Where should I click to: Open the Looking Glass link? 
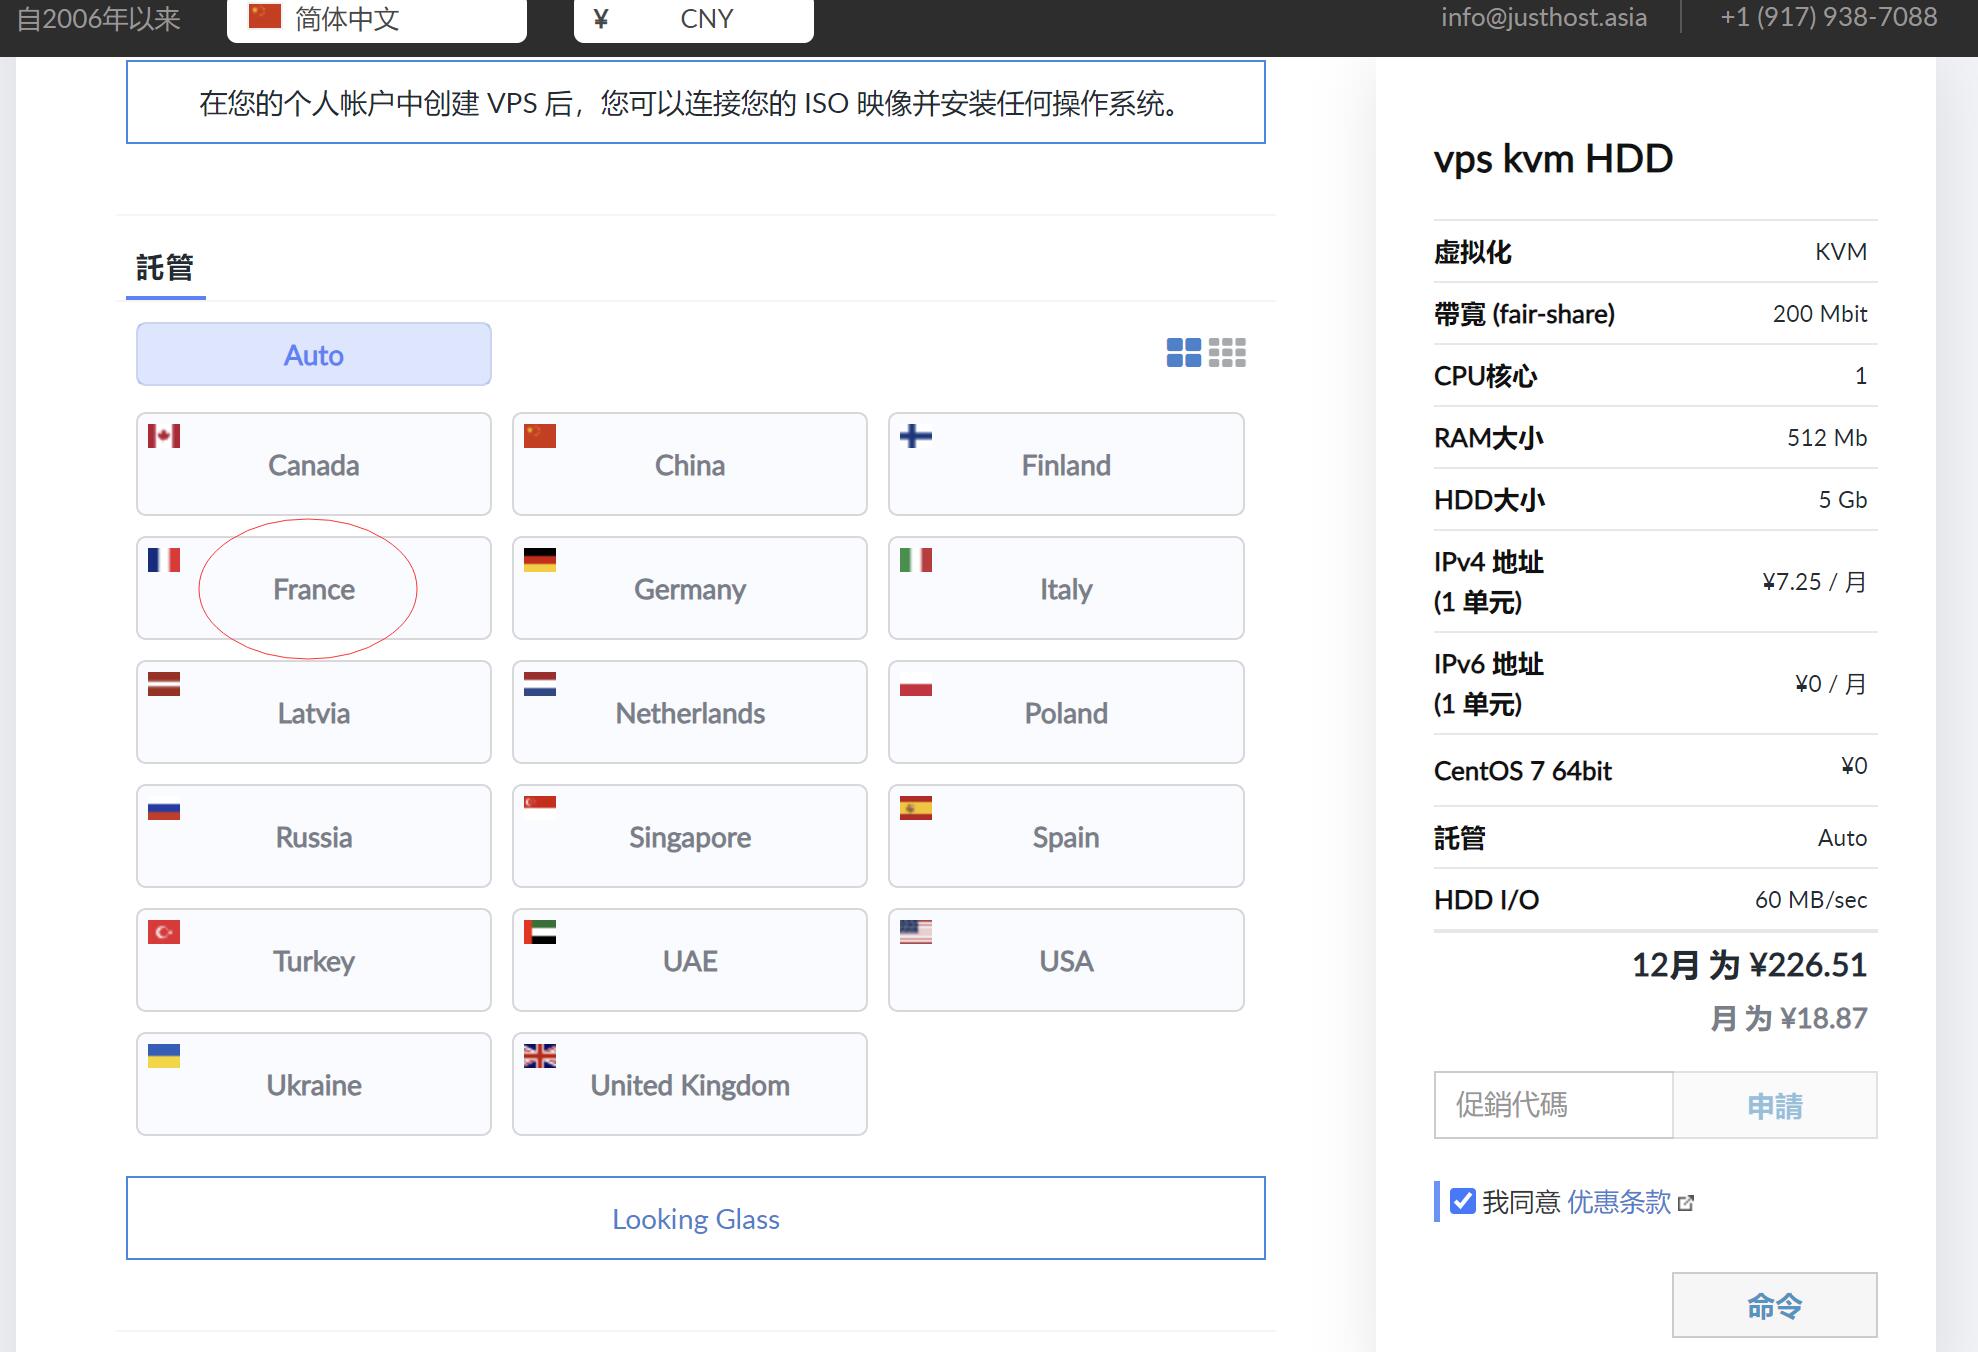pyautogui.click(x=696, y=1218)
